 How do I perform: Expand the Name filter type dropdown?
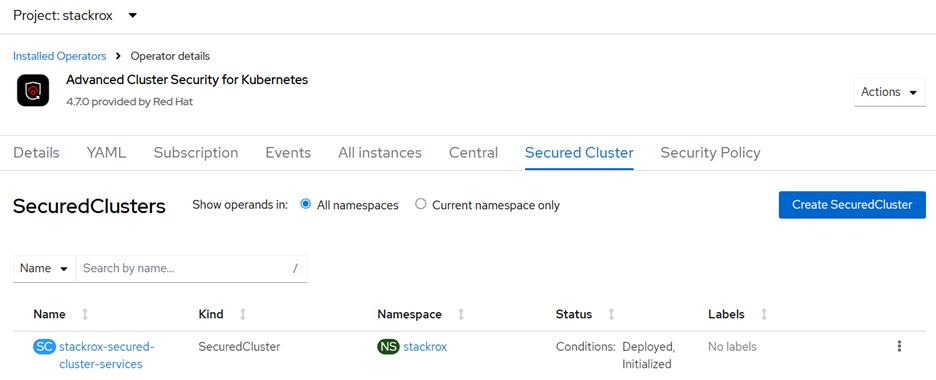44,268
